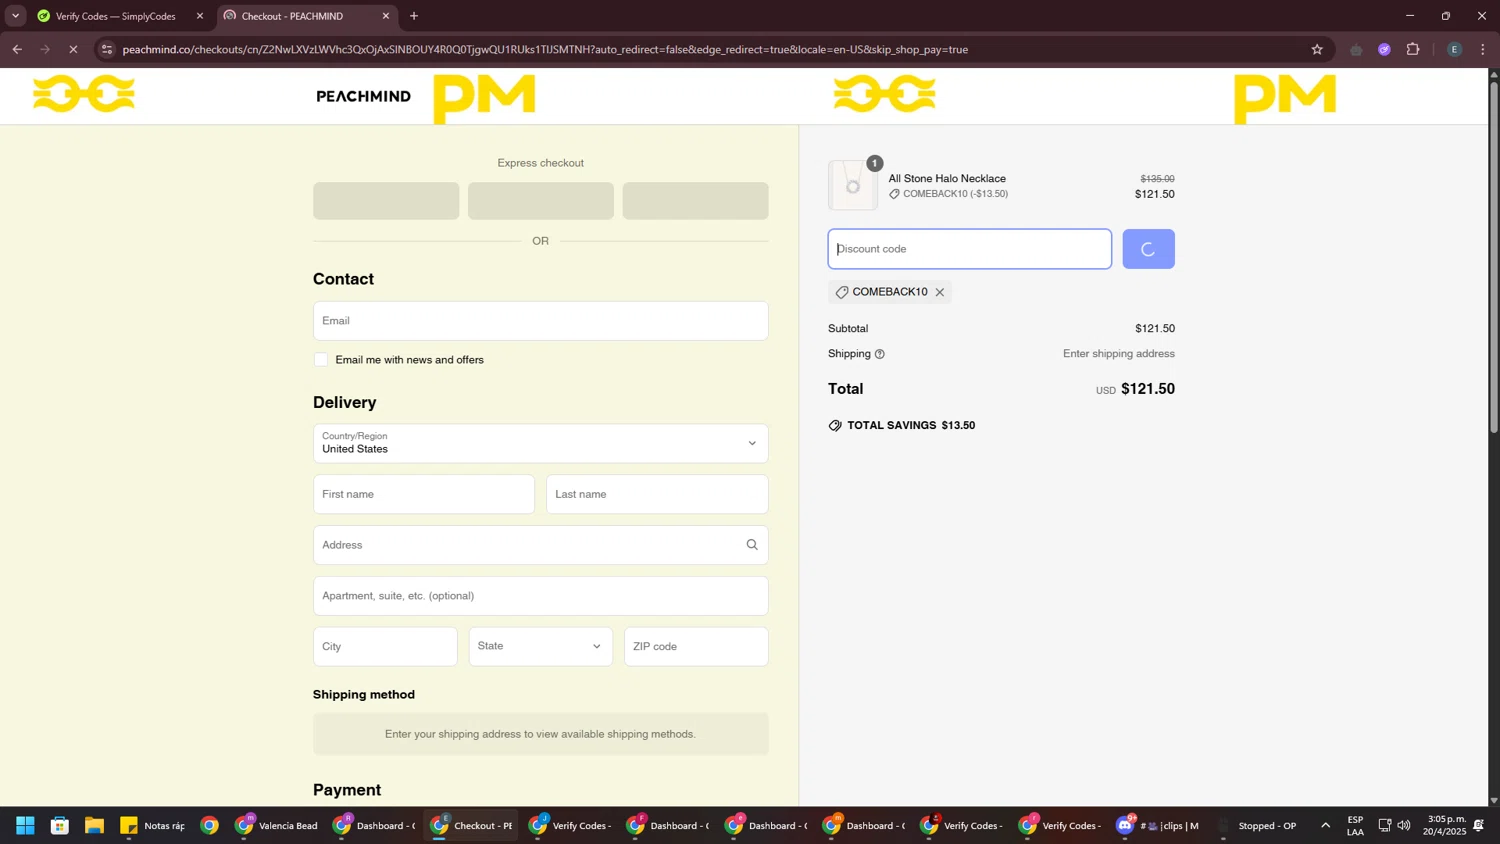Click the Address field
This screenshot has width=1500, height=844.
point(541,545)
